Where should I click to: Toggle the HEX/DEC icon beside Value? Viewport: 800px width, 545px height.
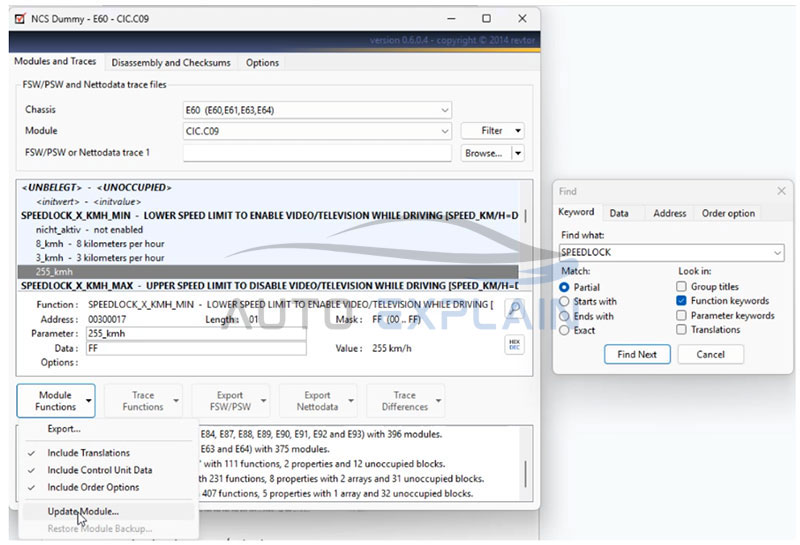[514, 345]
